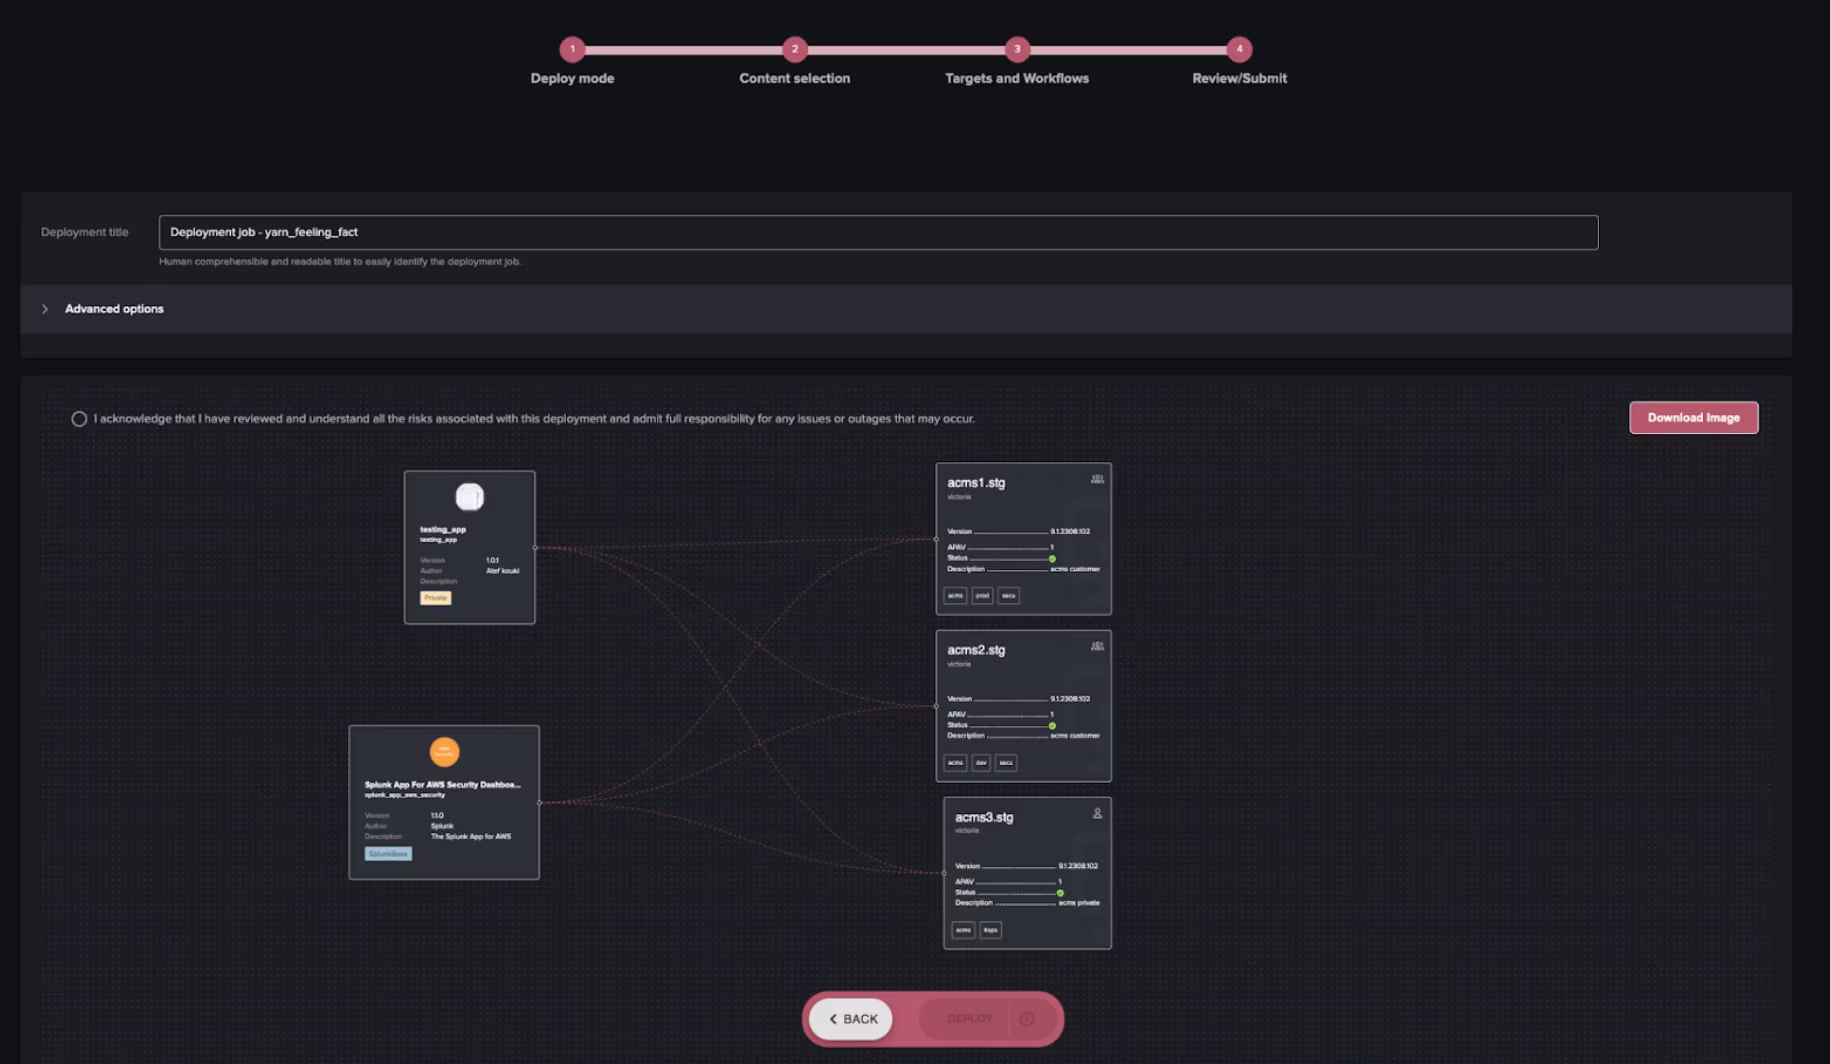Click into the Deployment title field
Viewport: 1830px width, 1064px height.
(x=877, y=232)
